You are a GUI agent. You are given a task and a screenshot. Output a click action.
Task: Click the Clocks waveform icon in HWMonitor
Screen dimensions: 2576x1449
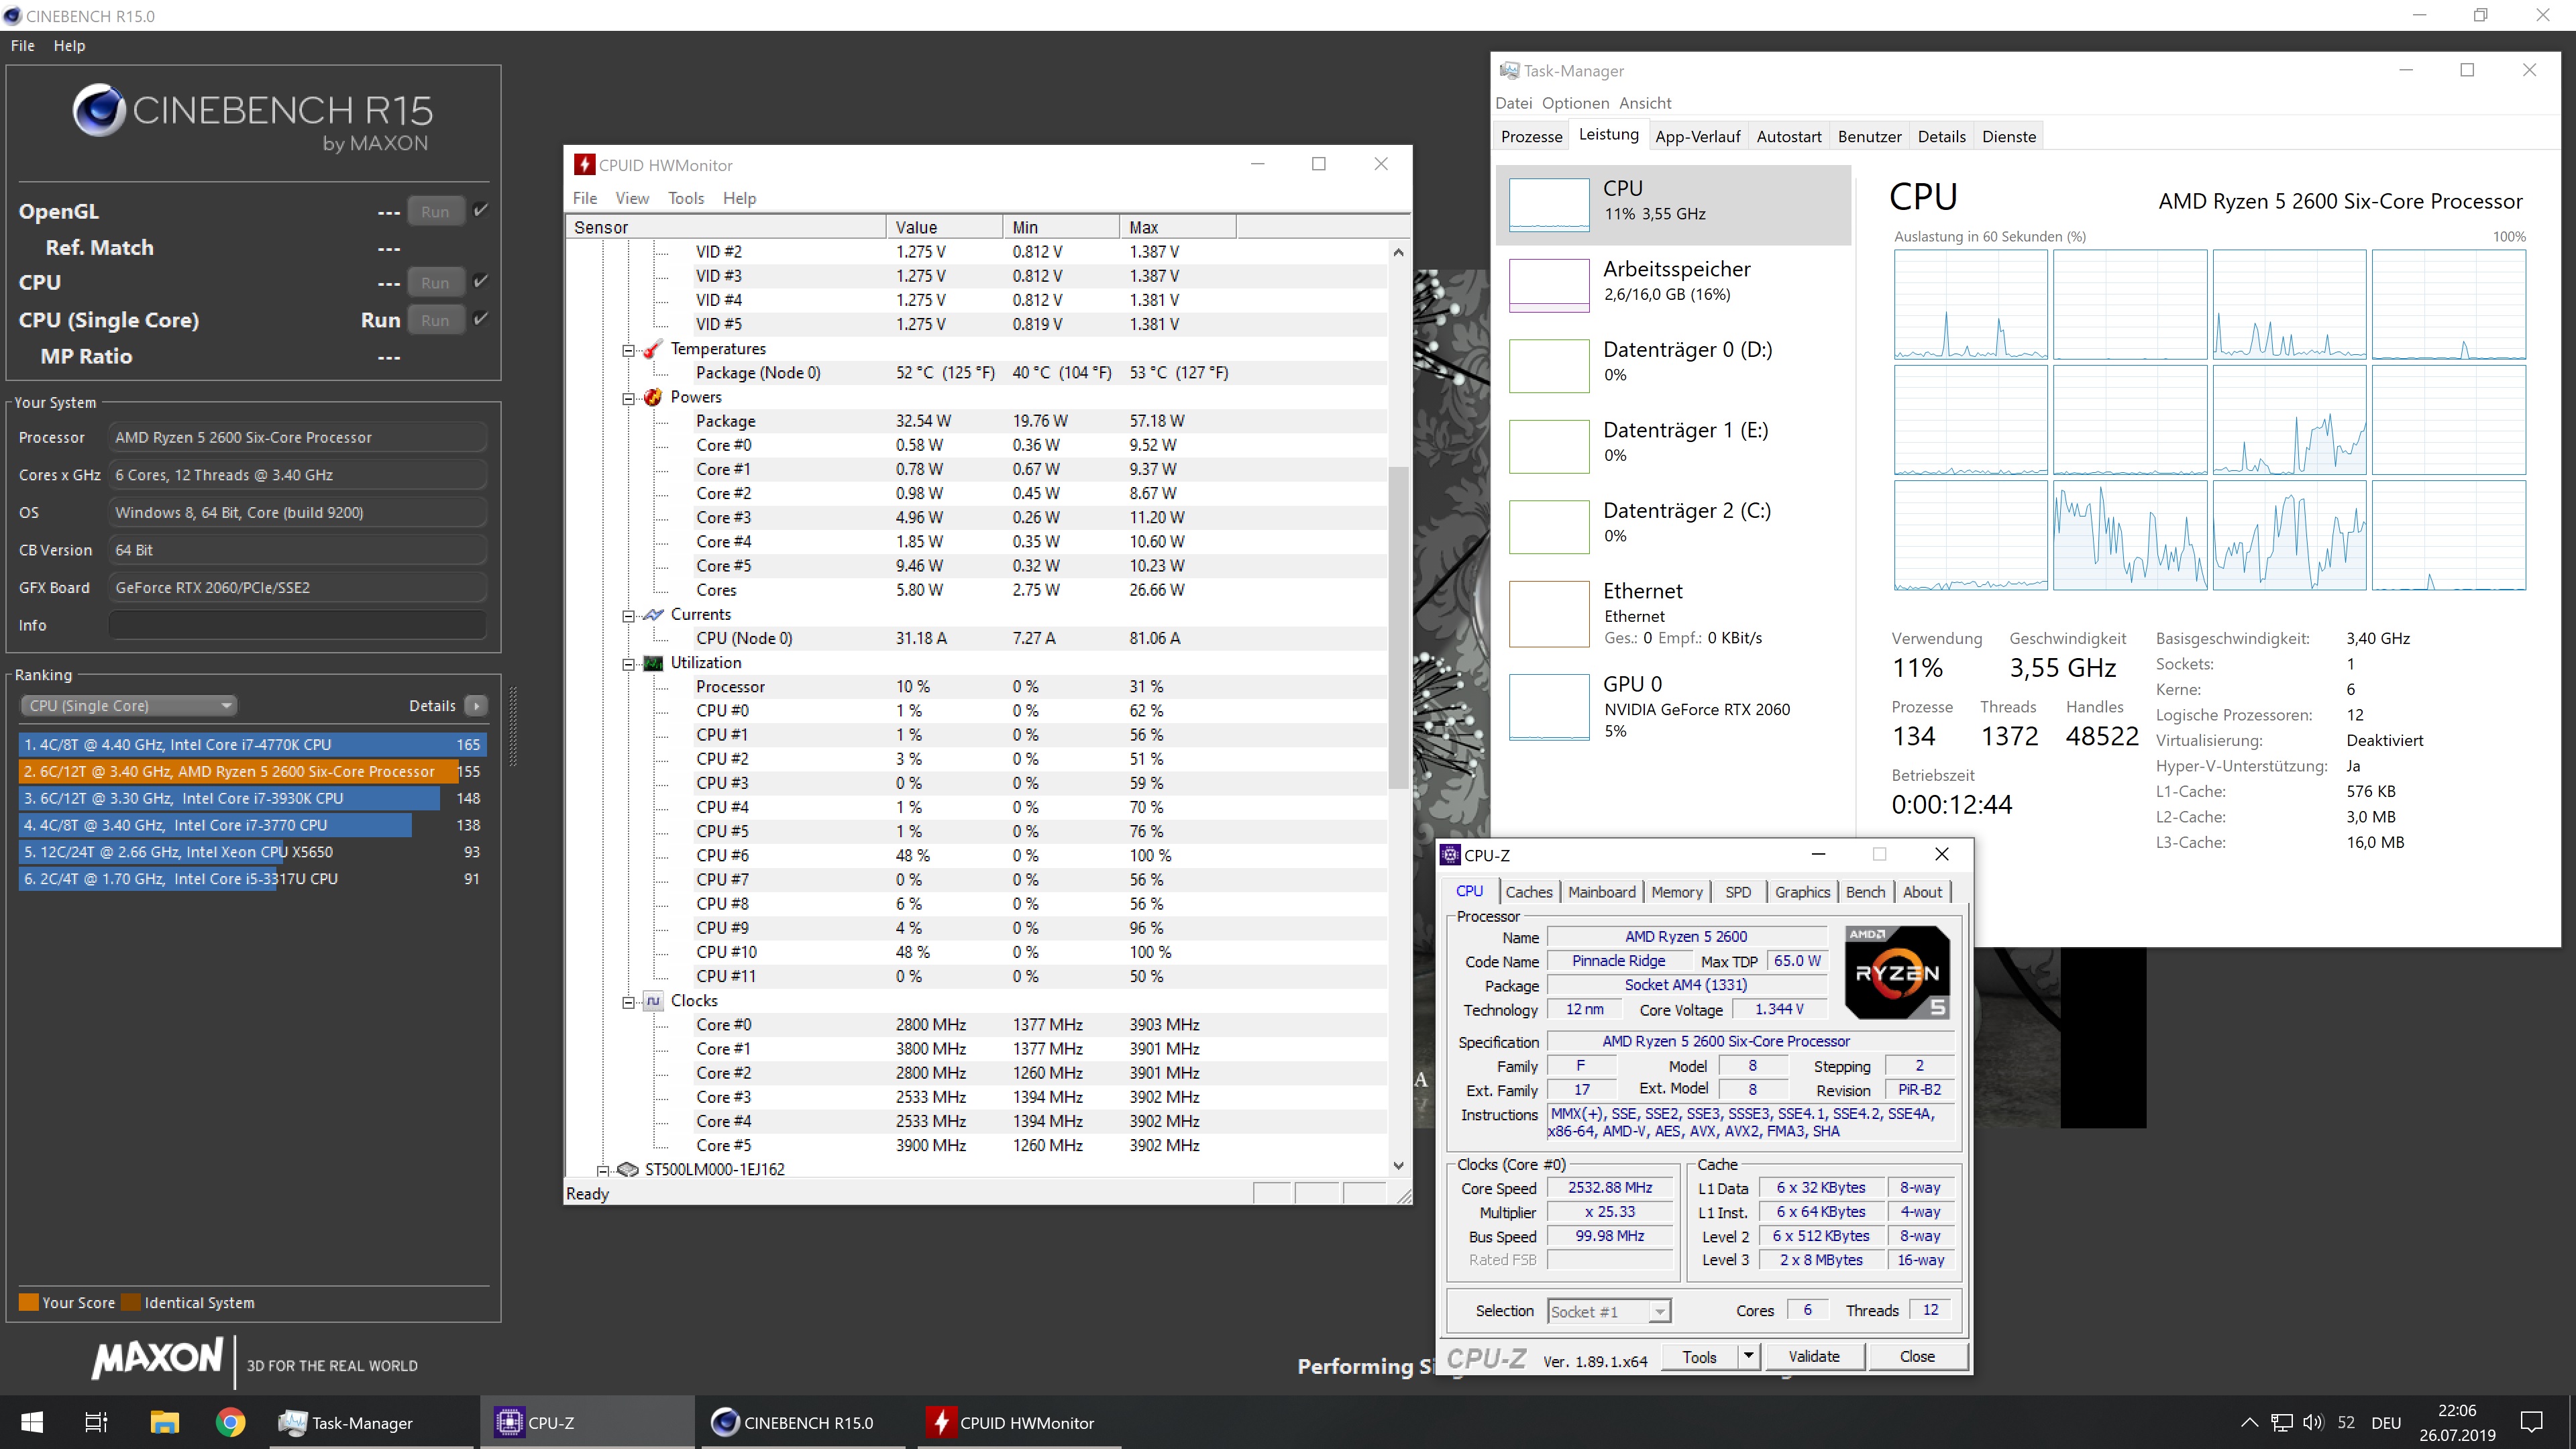pos(653,1000)
